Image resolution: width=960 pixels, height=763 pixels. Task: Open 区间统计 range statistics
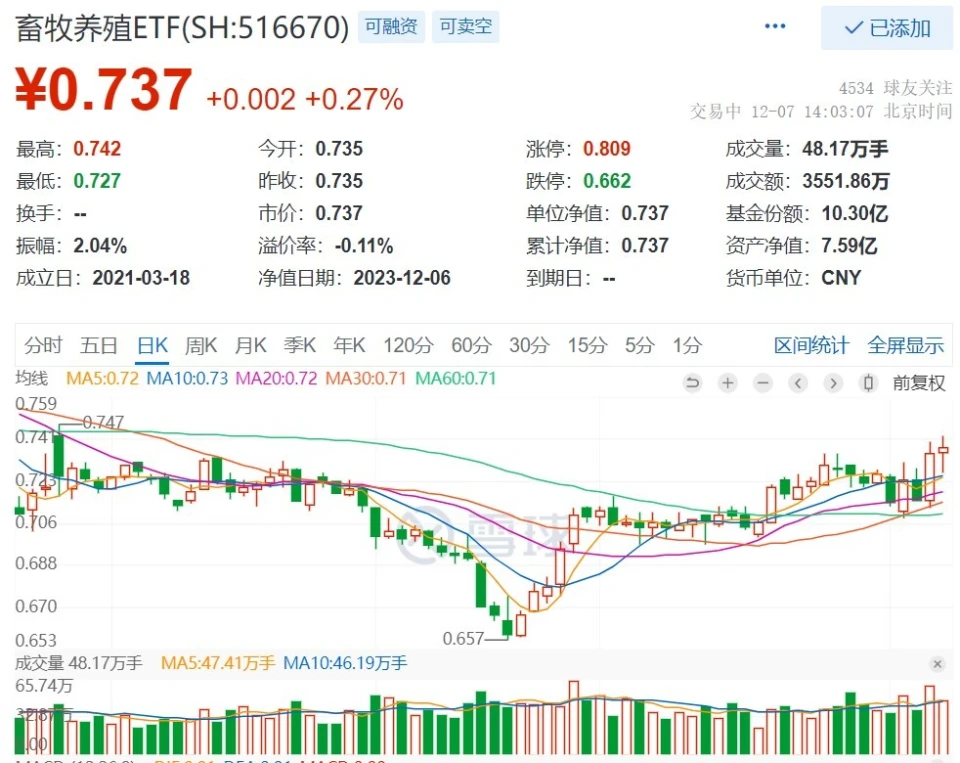[811, 346]
